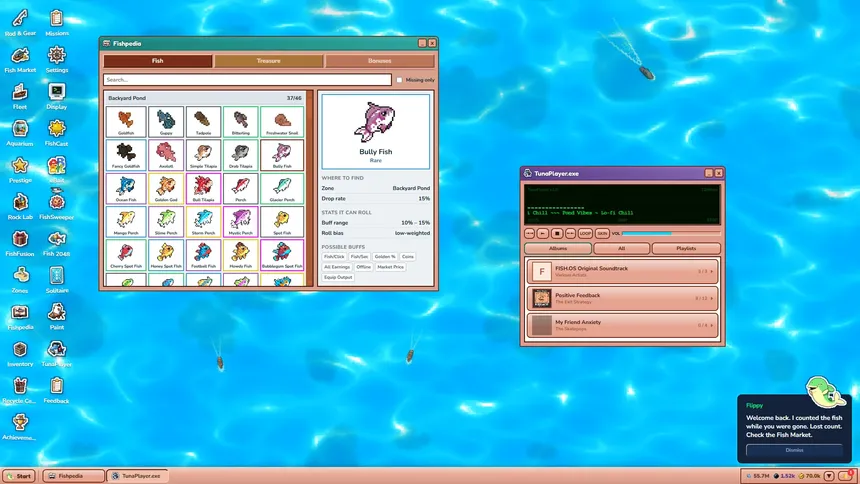The width and height of the screenshot is (860, 484).
Task: Toggle the Missing only checkbox
Action: (x=399, y=80)
